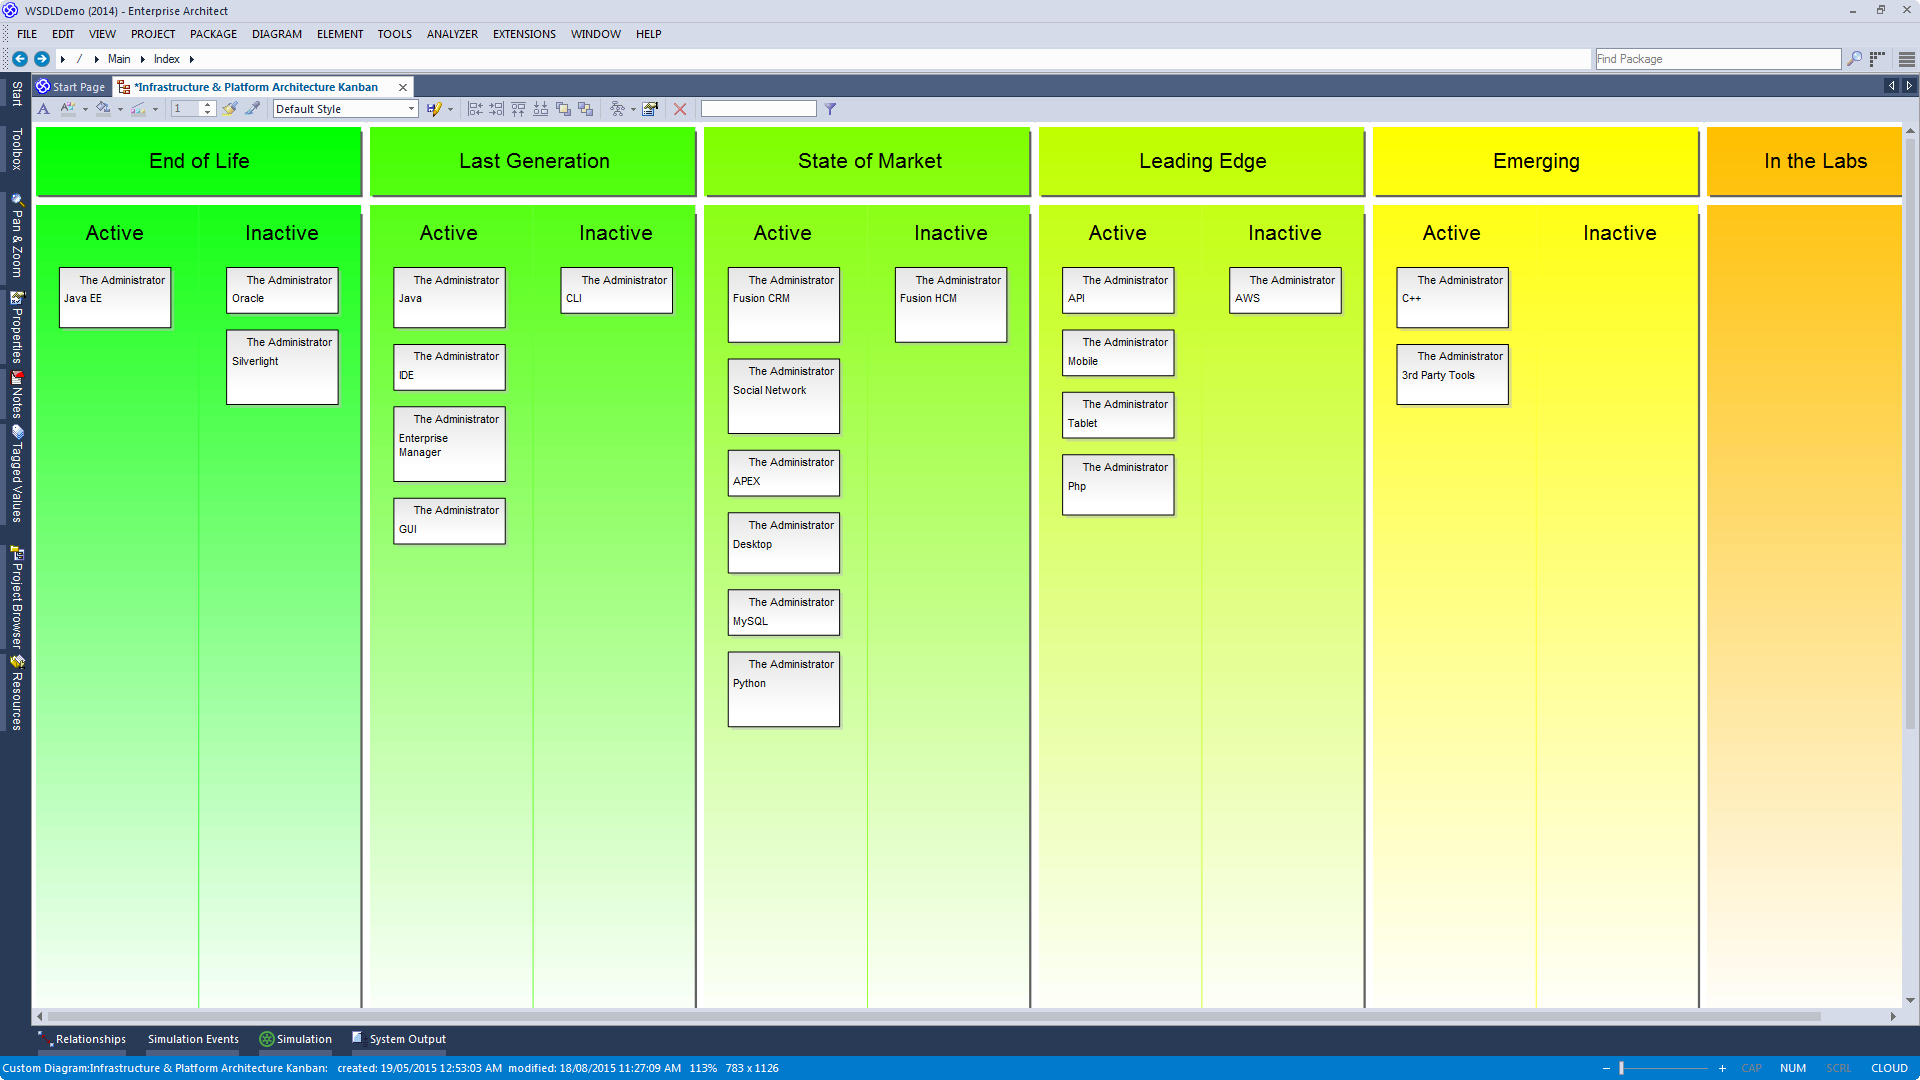Click the Index breadcrumb link

coord(167,59)
